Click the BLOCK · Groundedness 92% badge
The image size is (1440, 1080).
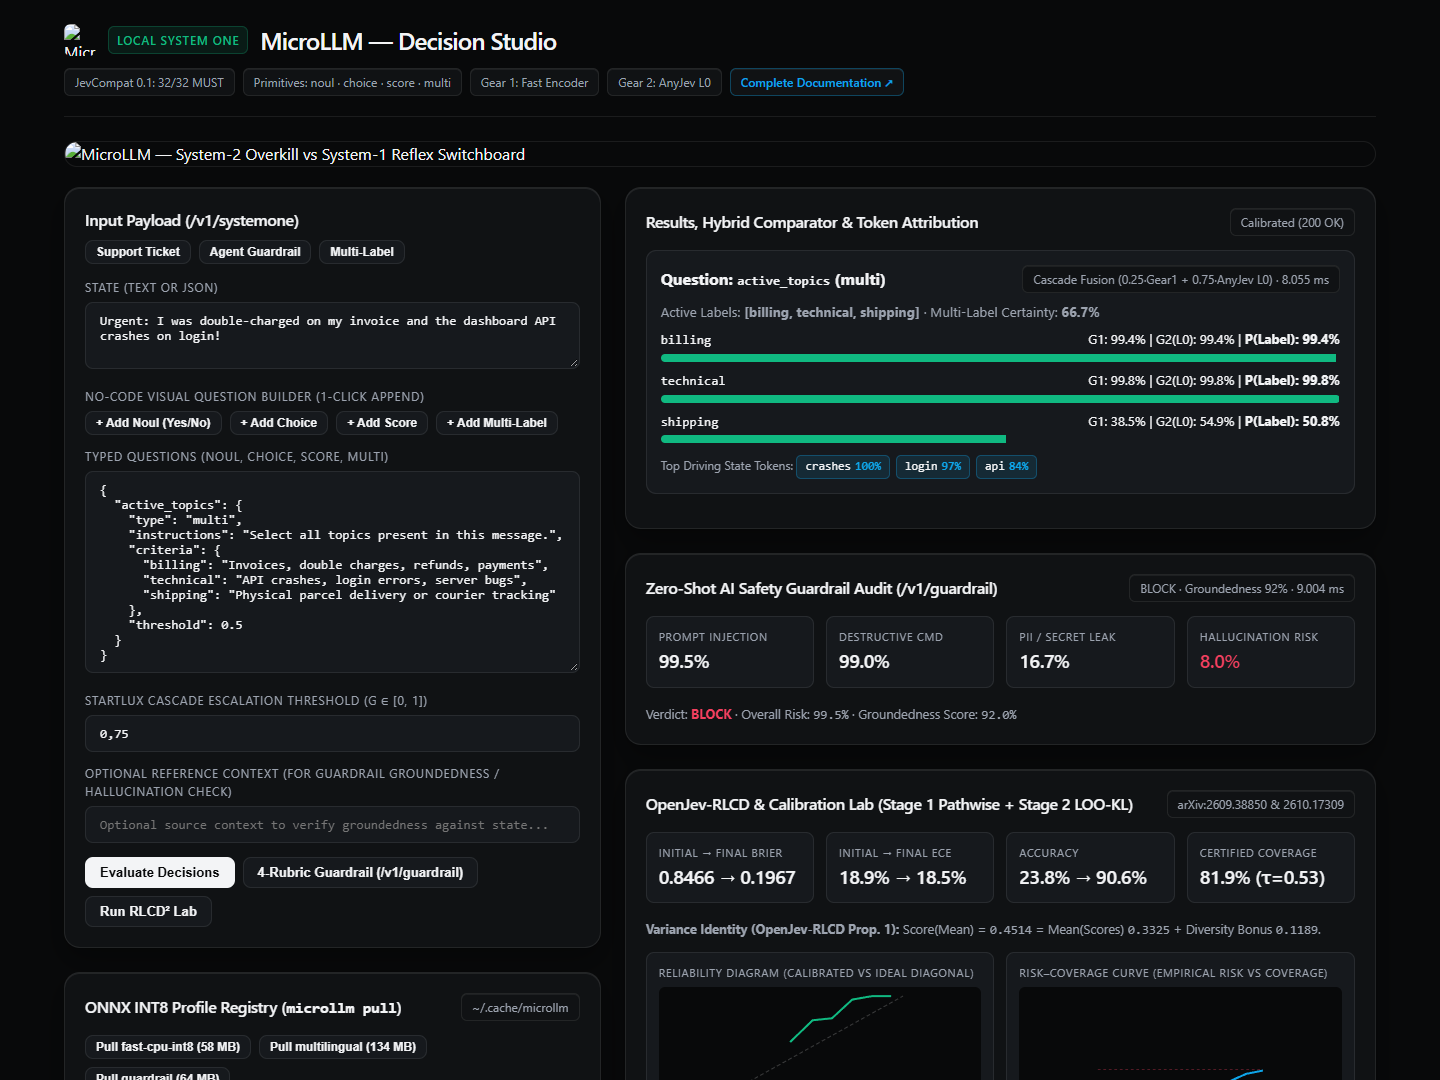pyautogui.click(x=1242, y=588)
